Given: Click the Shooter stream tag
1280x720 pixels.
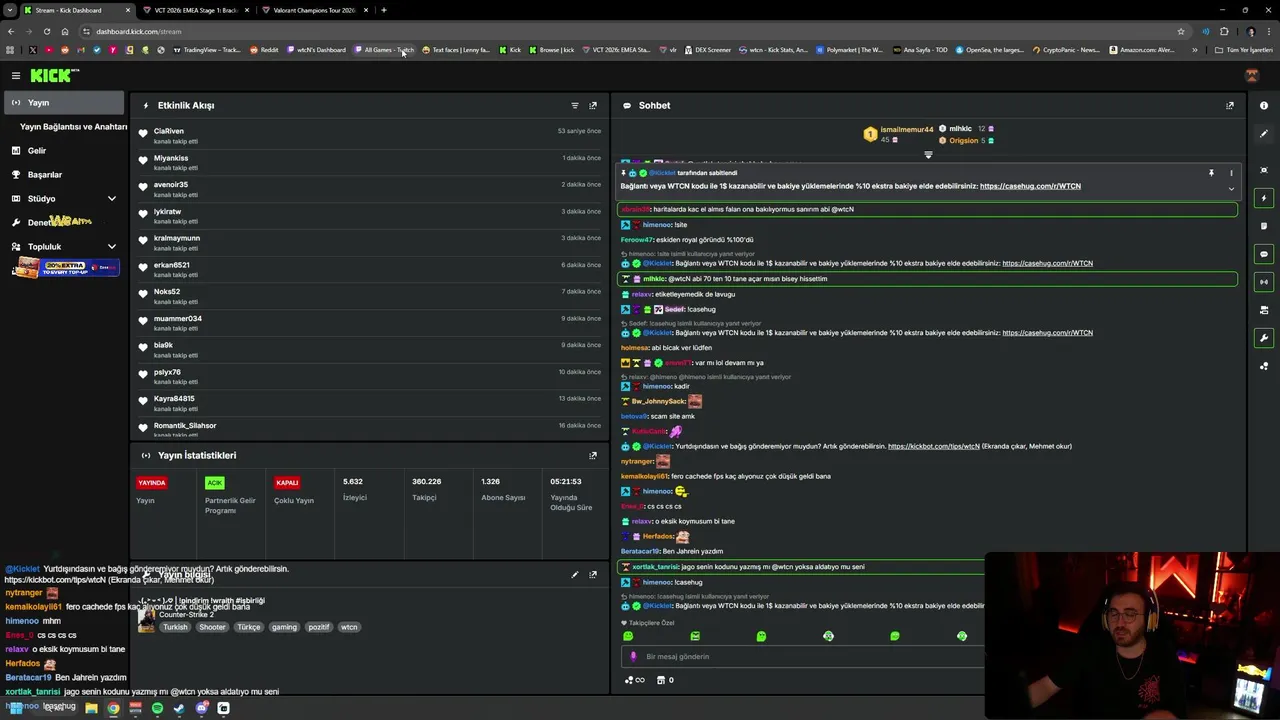Looking at the screenshot, I should [212, 627].
